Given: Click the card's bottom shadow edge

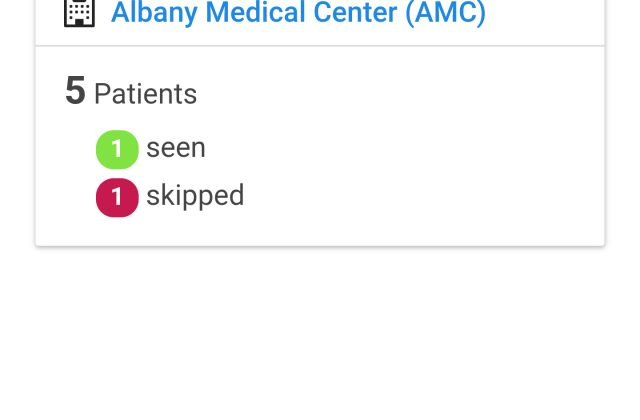Looking at the screenshot, I should pyautogui.click(x=320, y=246).
